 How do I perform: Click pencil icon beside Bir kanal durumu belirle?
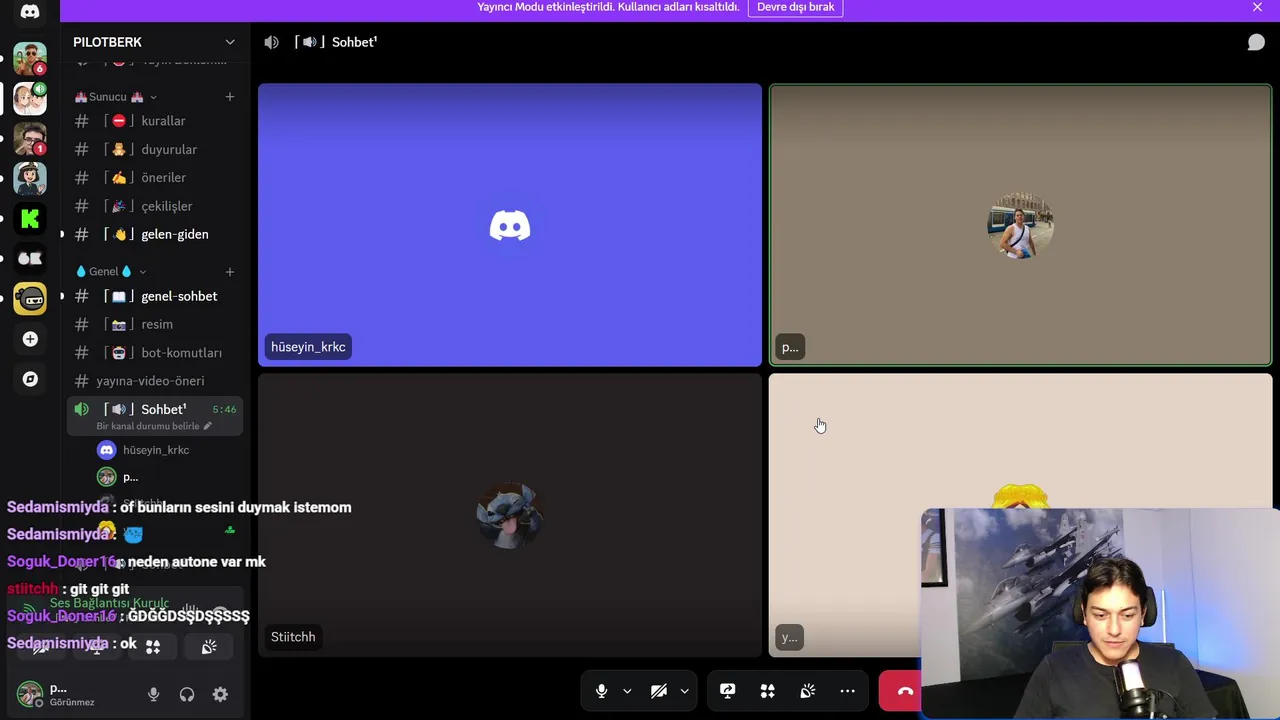click(x=208, y=426)
